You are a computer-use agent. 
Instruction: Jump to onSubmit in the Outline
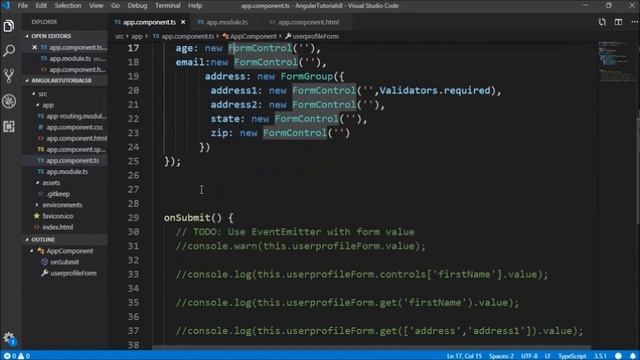tap(64, 262)
